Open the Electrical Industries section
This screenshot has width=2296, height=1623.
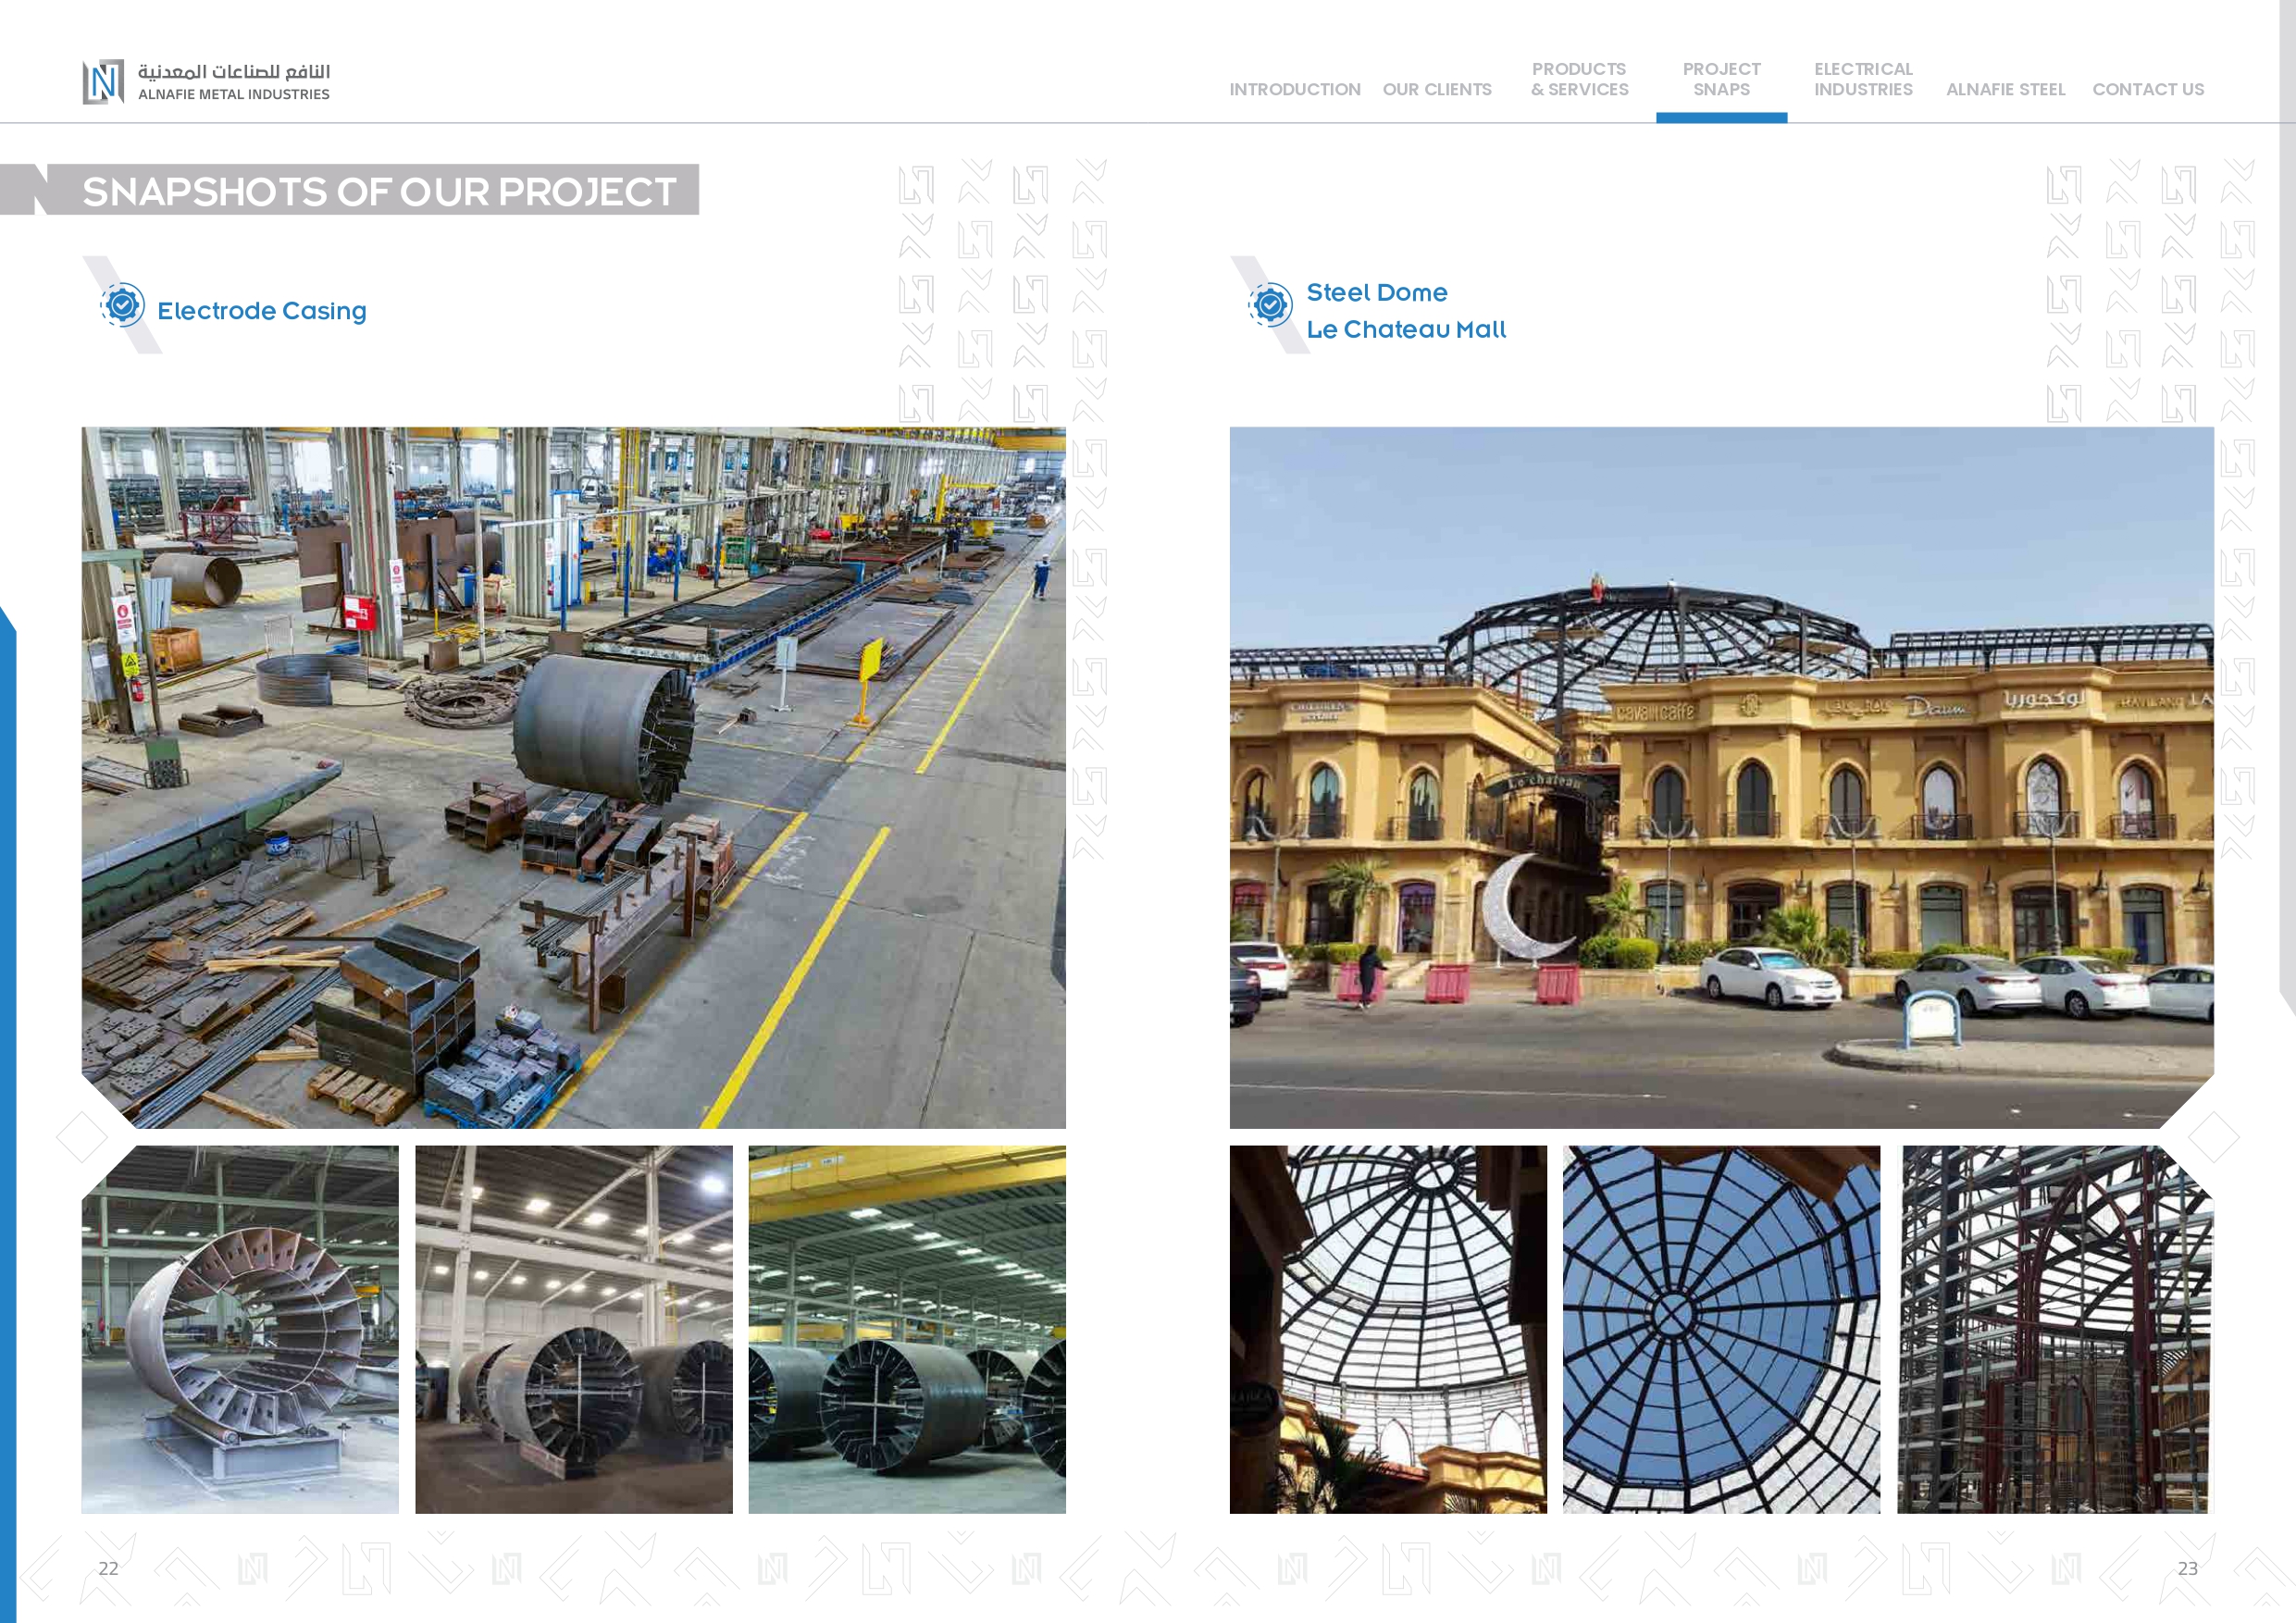pyautogui.click(x=1862, y=80)
